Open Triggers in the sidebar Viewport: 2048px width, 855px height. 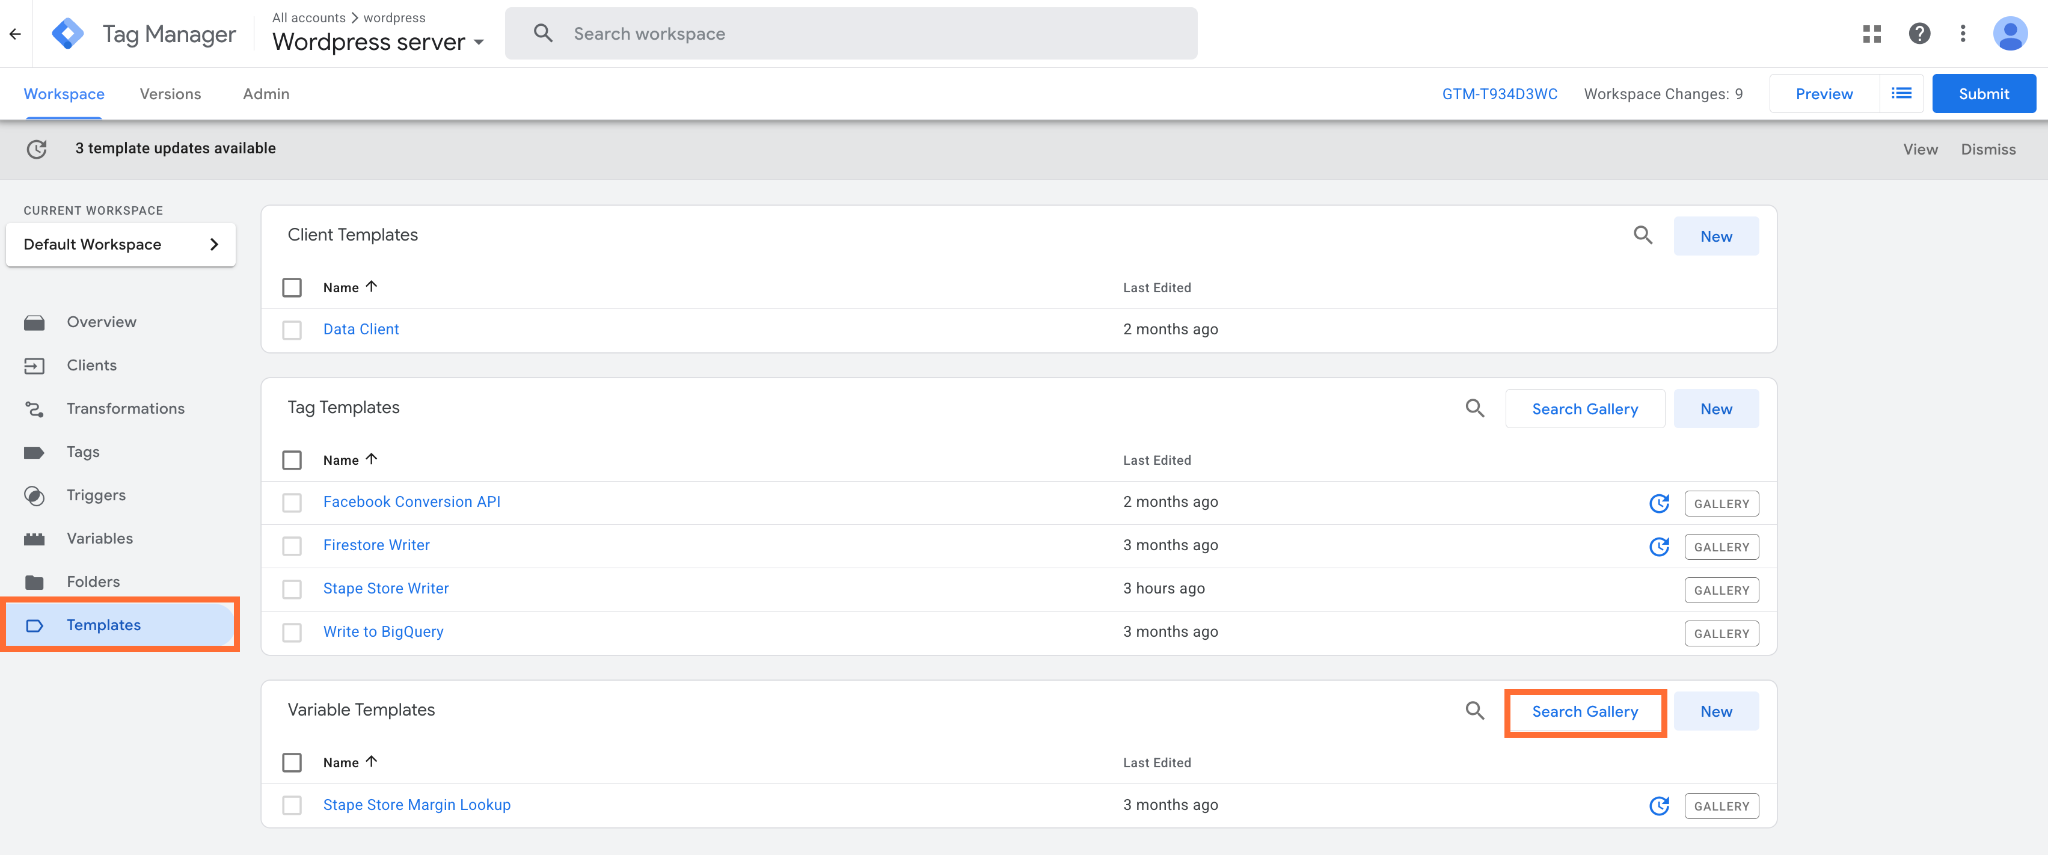pyautogui.click(x=96, y=495)
